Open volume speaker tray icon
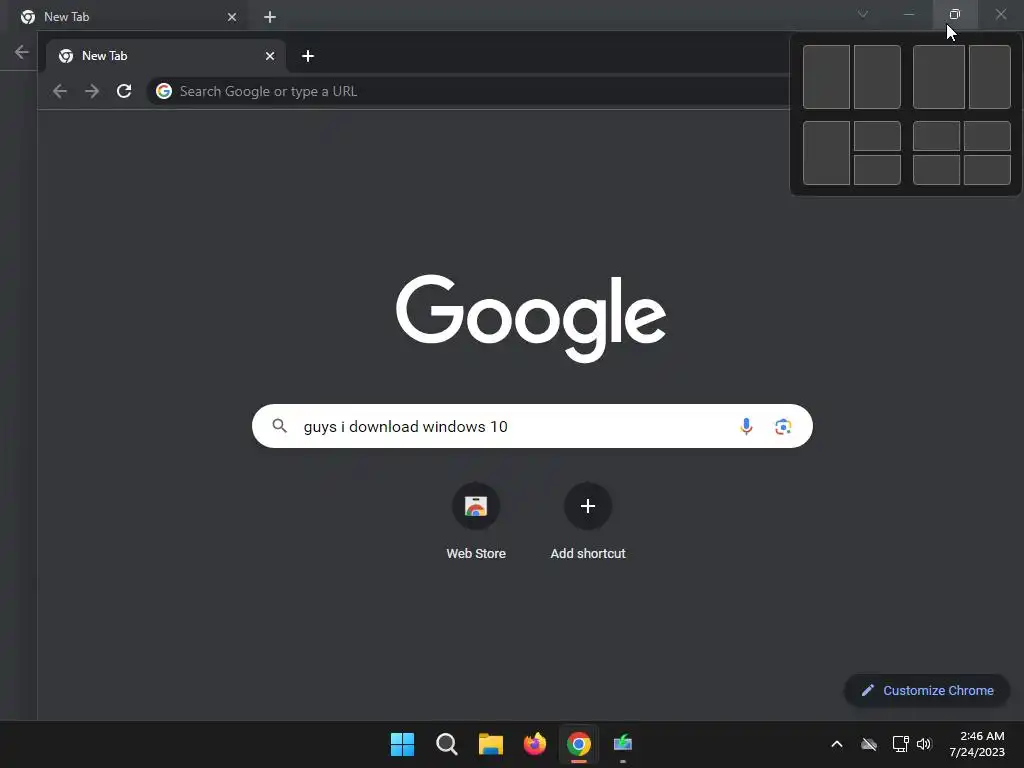The width and height of the screenshot is (1024, 768). coord(924,744)
